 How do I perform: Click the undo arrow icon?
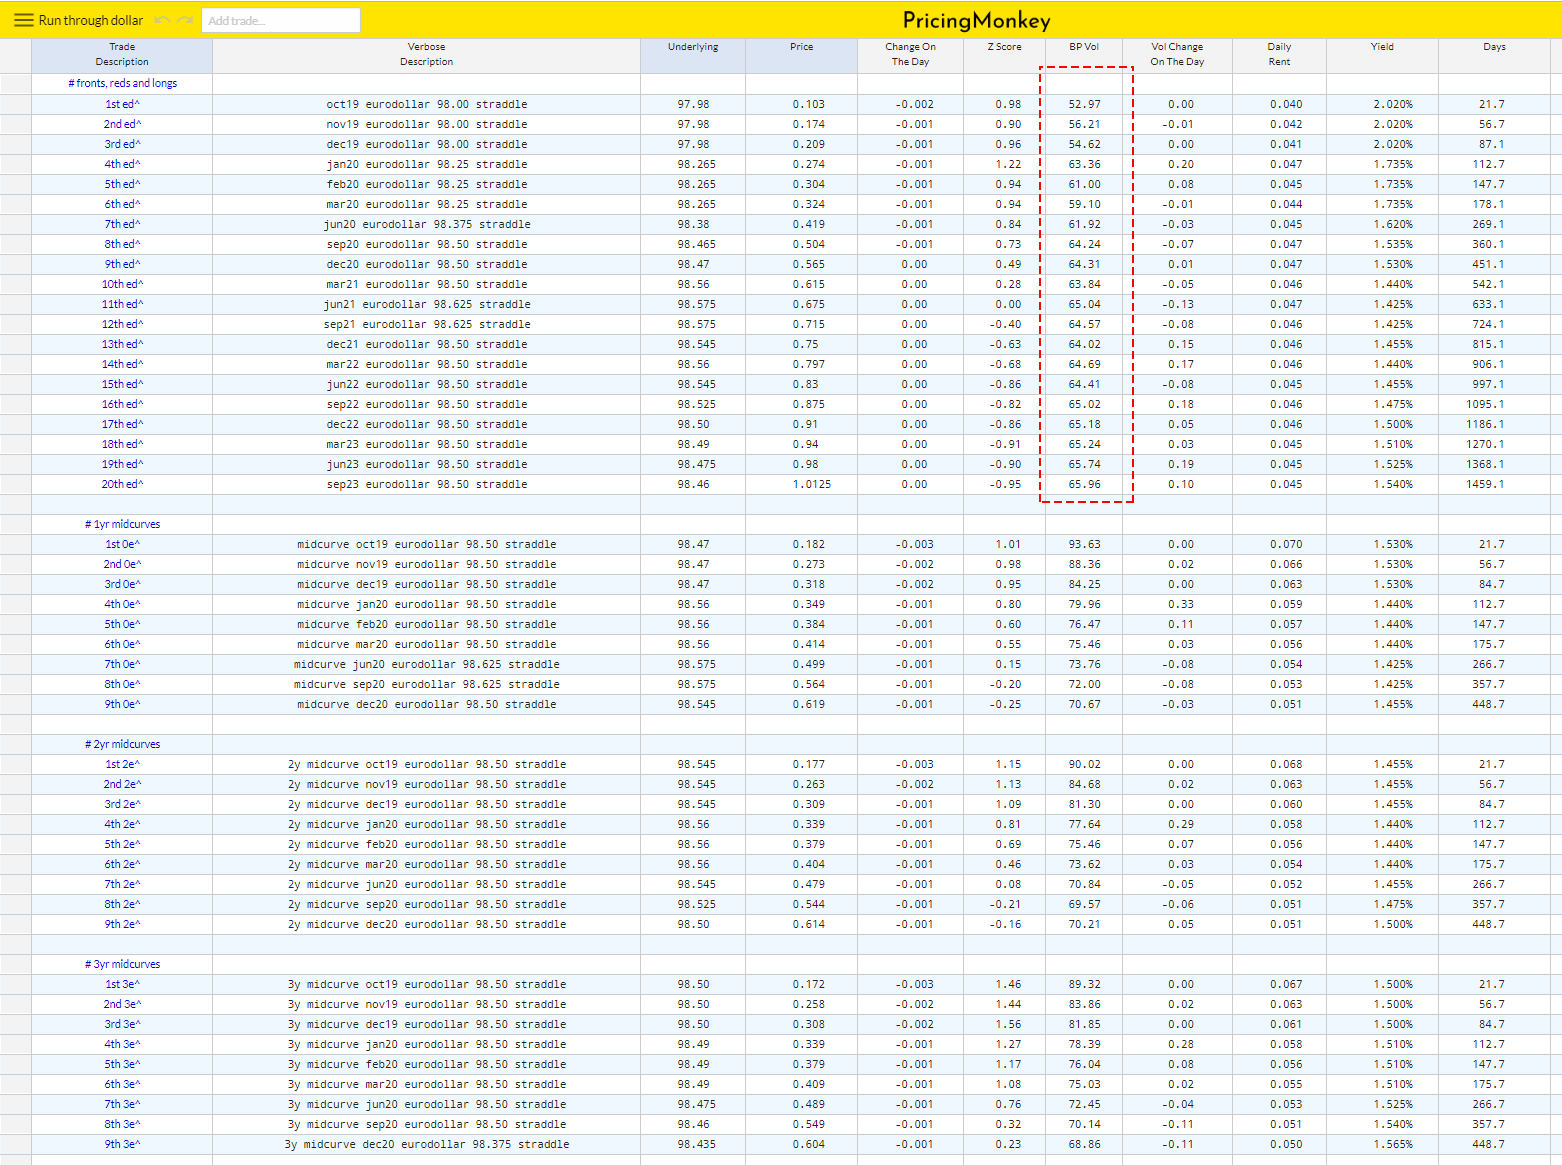click(162, 20)
